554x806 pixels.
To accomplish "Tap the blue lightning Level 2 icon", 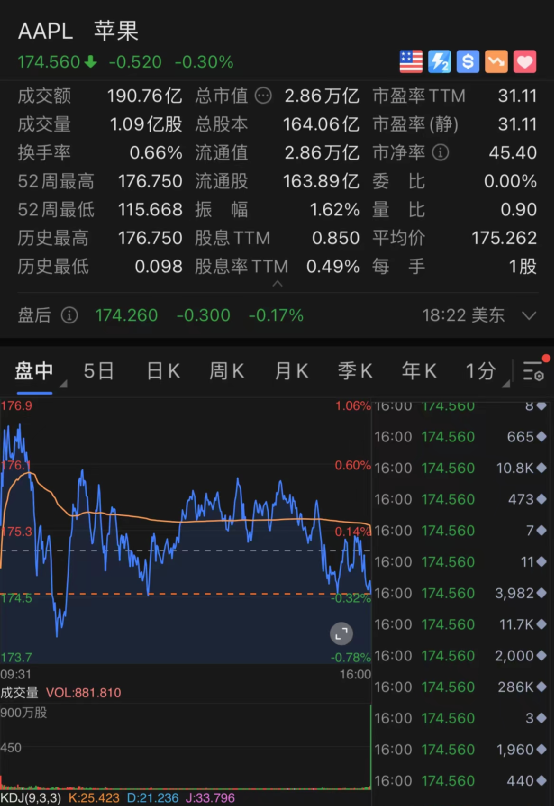I will click(x=439, y=62).
